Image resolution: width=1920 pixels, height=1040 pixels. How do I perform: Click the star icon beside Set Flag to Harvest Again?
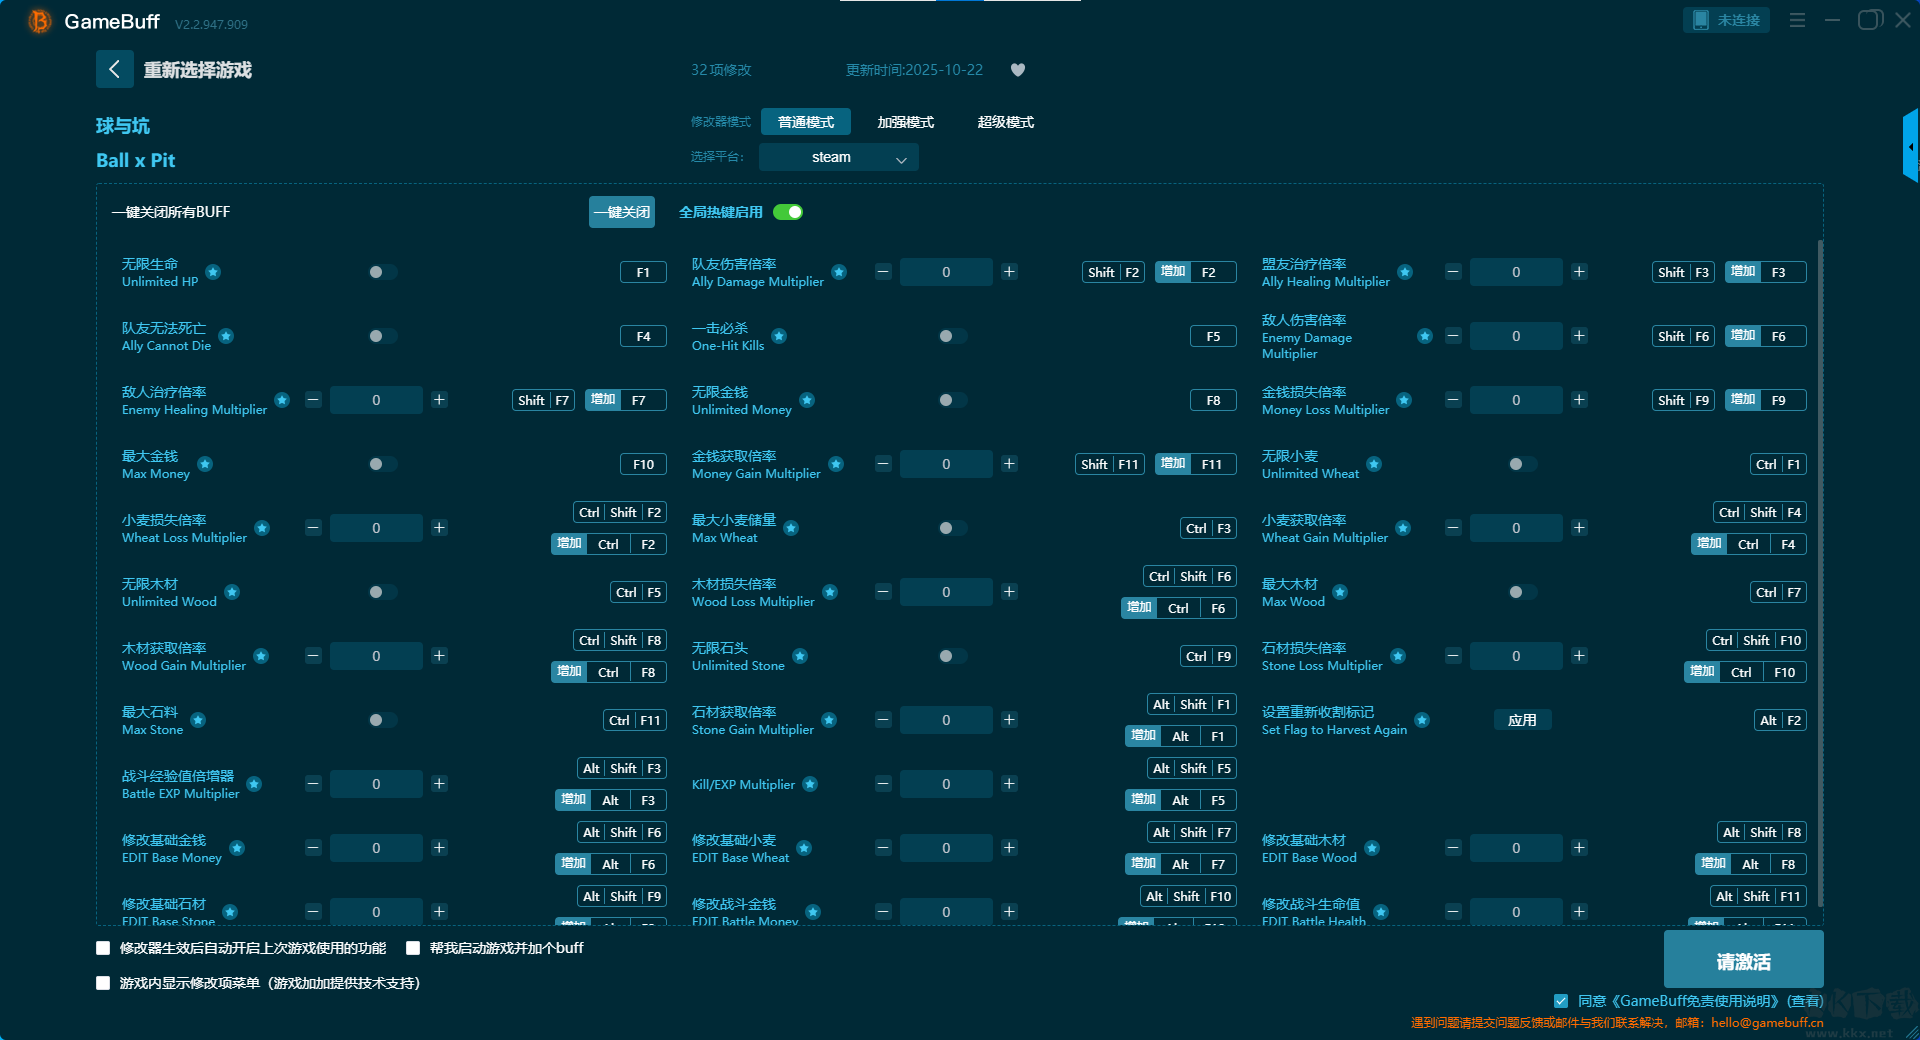tap(1422, 720)
